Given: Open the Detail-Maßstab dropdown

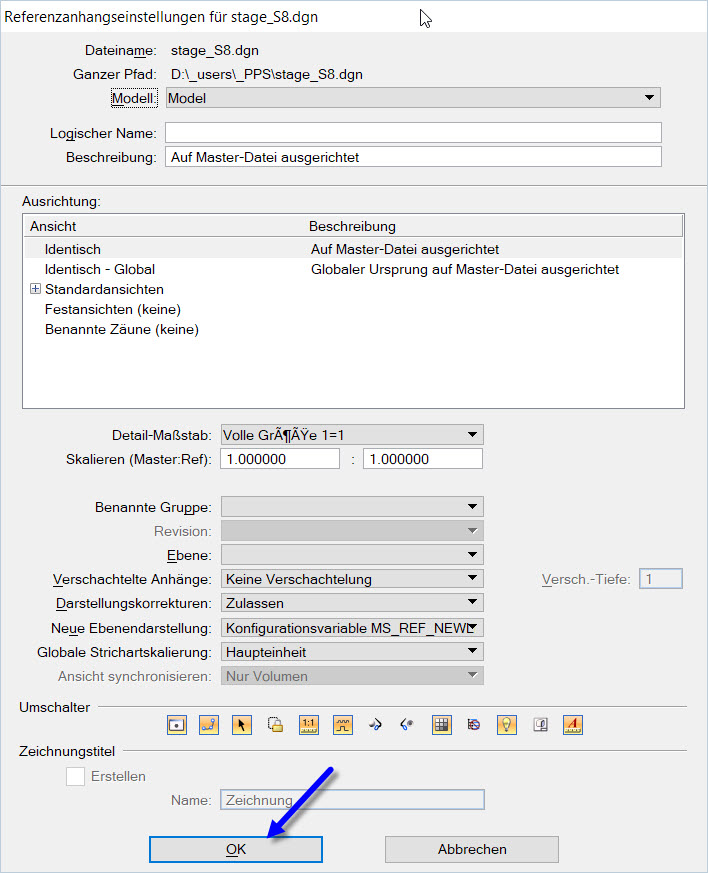Looking at the screenshot, I should coord(352,435).
